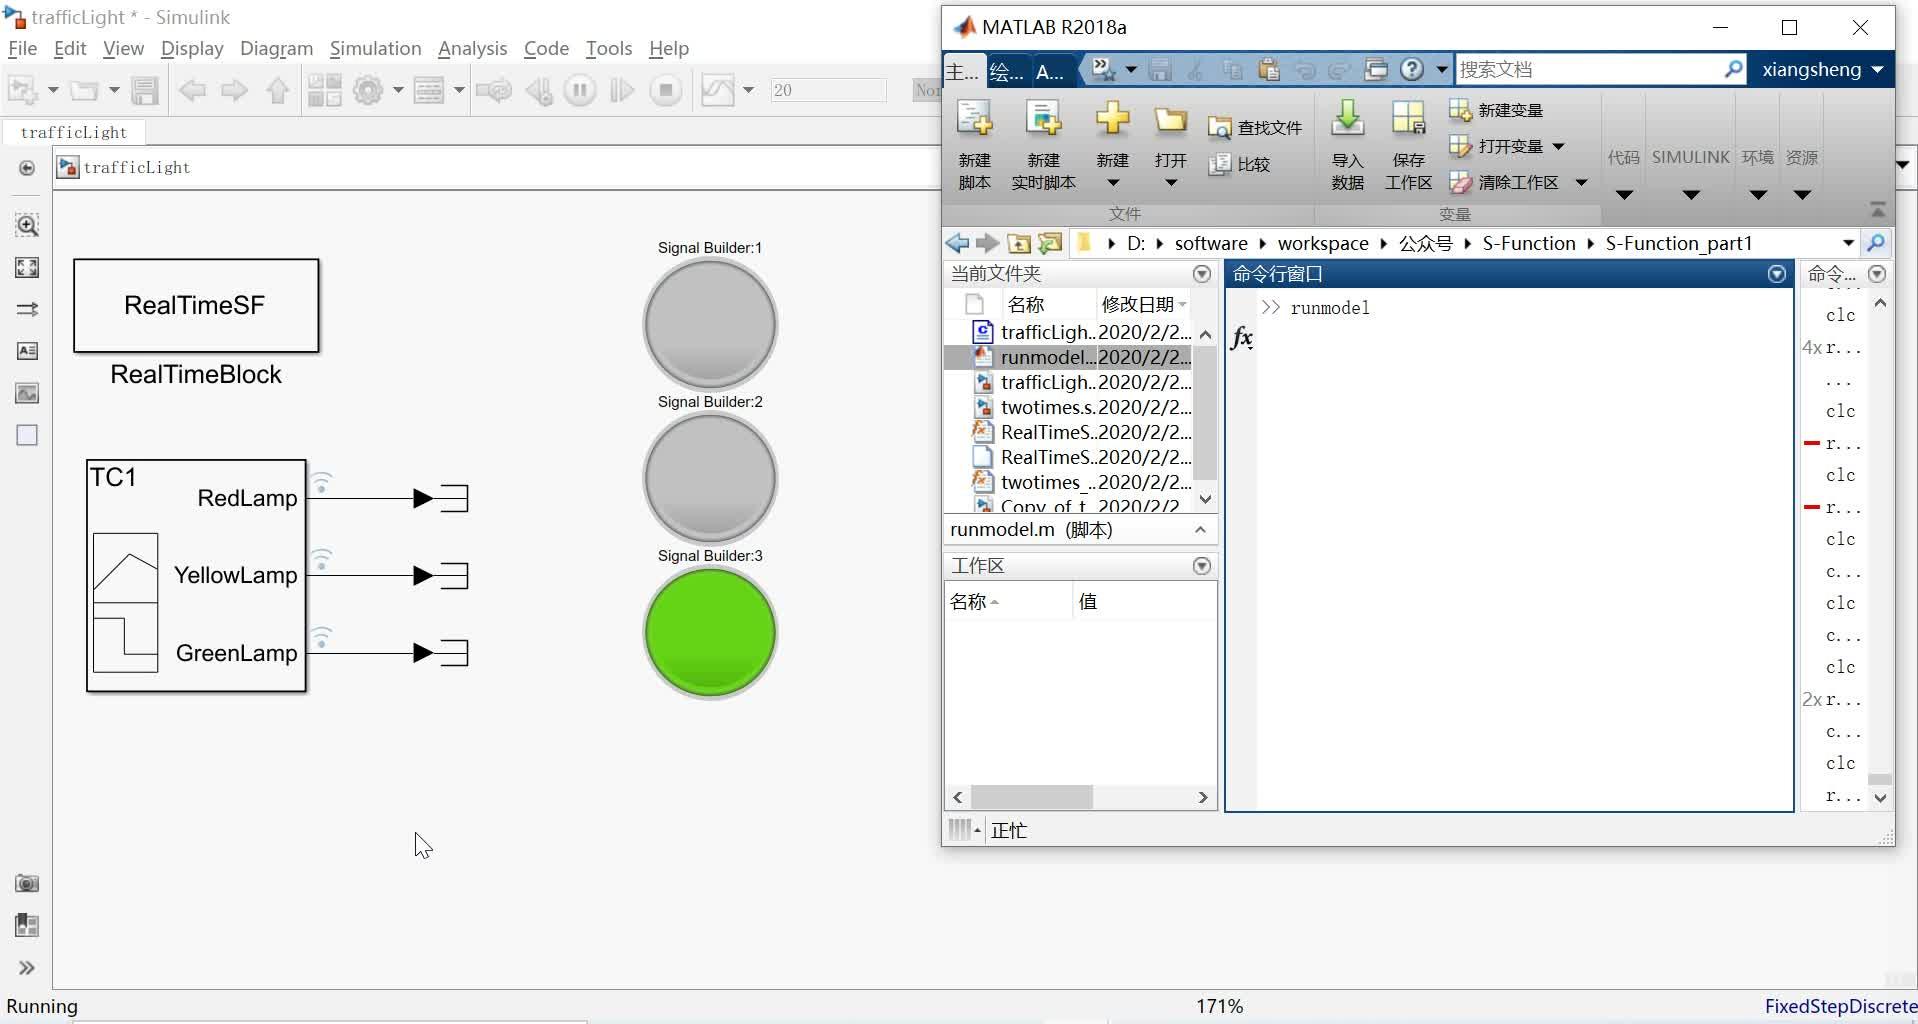Click the Library Browser icon
Image resolution: width=1918 pixels, height=1024 pixels.
pos(324,91)
